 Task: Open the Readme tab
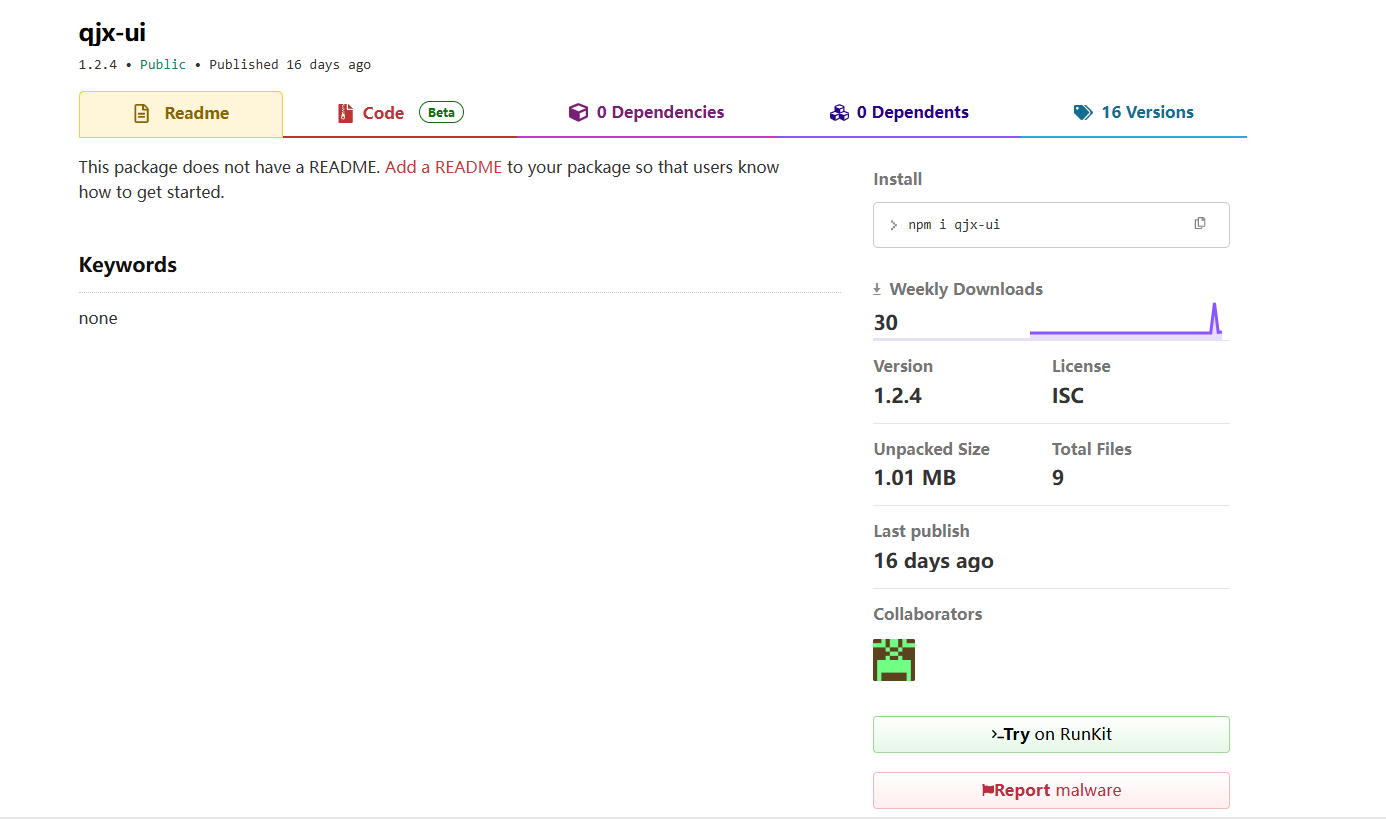pyautogui.click(x=181, y=114)
